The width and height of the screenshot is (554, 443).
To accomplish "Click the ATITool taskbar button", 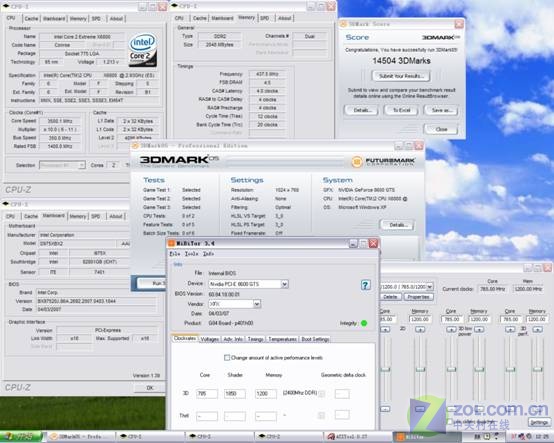I will (x=358, y=437).
